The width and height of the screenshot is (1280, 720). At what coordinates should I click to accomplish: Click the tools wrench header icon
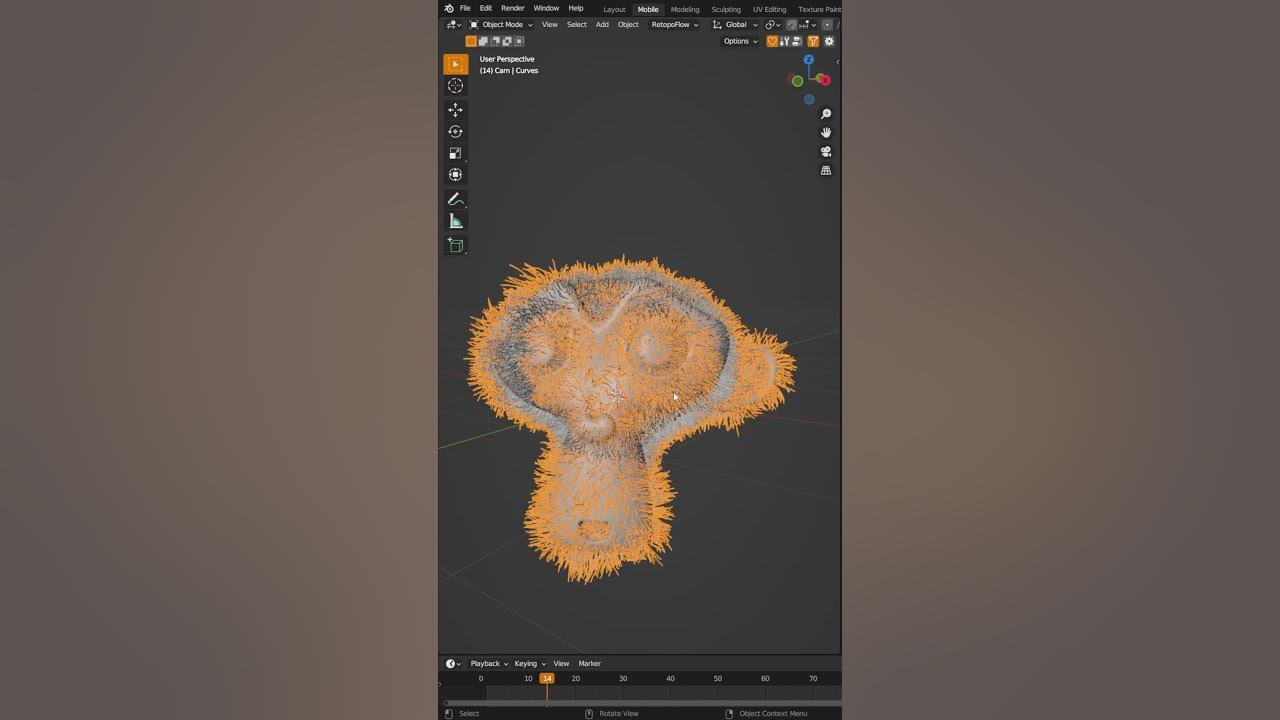coord(785,41)
